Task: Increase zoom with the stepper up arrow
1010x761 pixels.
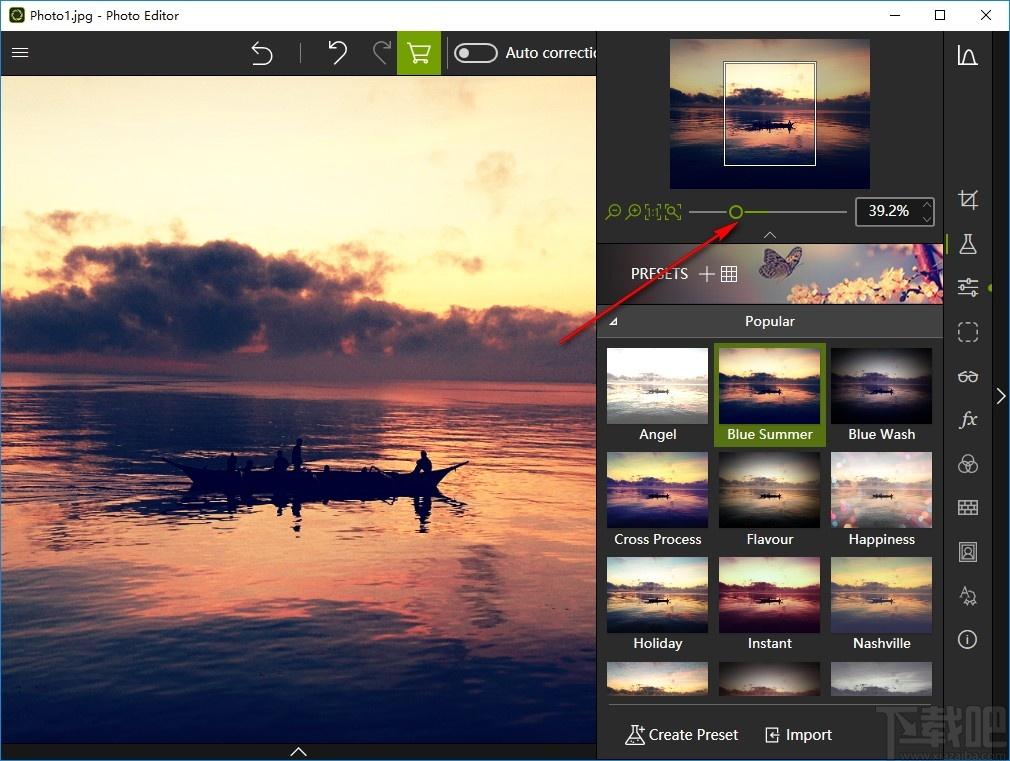Action: click(927, 205)
